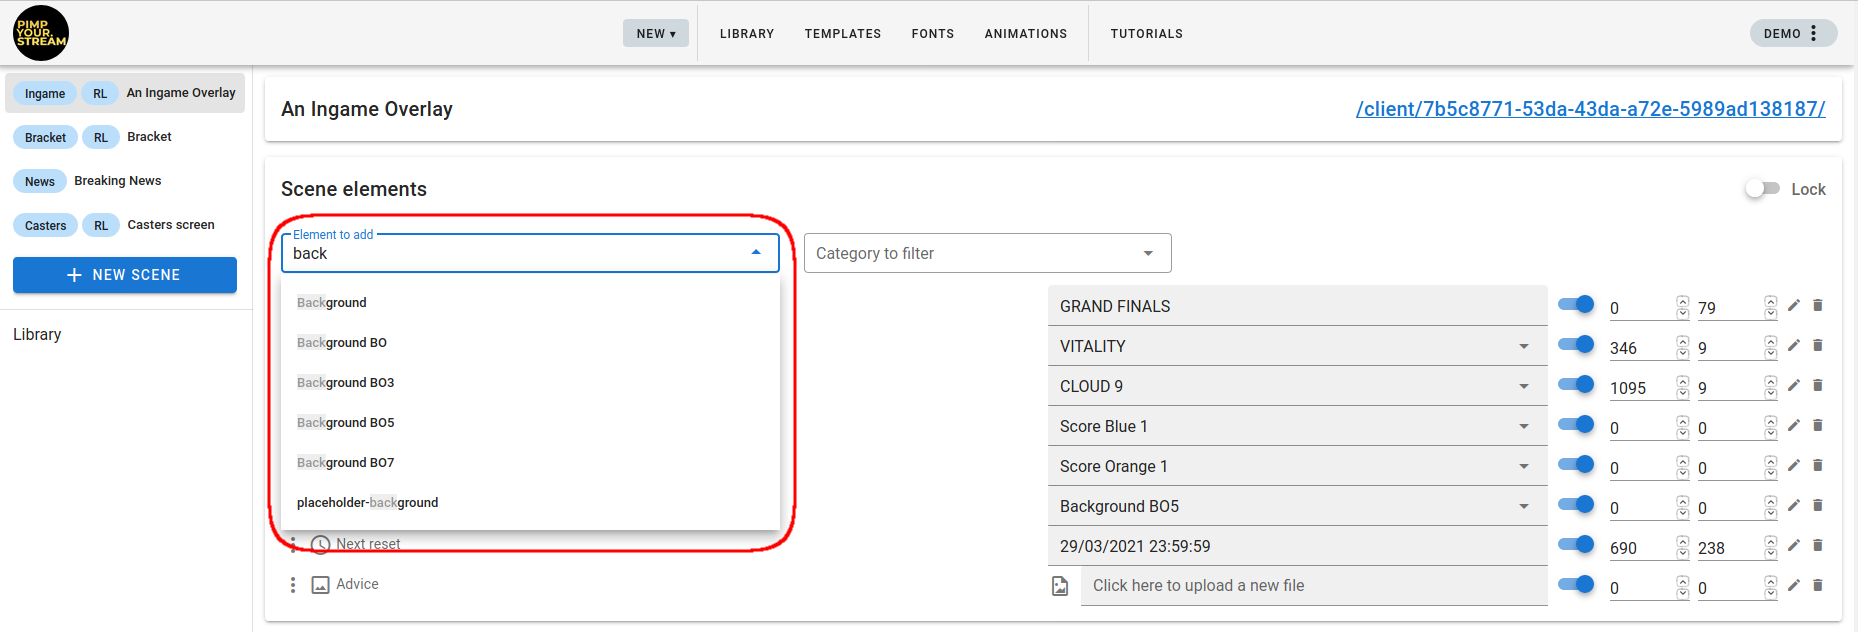Open the Category to filter dropdown
Image resolution: width=1858 pixels, height=632 pixels.
[x=987, y=254]
